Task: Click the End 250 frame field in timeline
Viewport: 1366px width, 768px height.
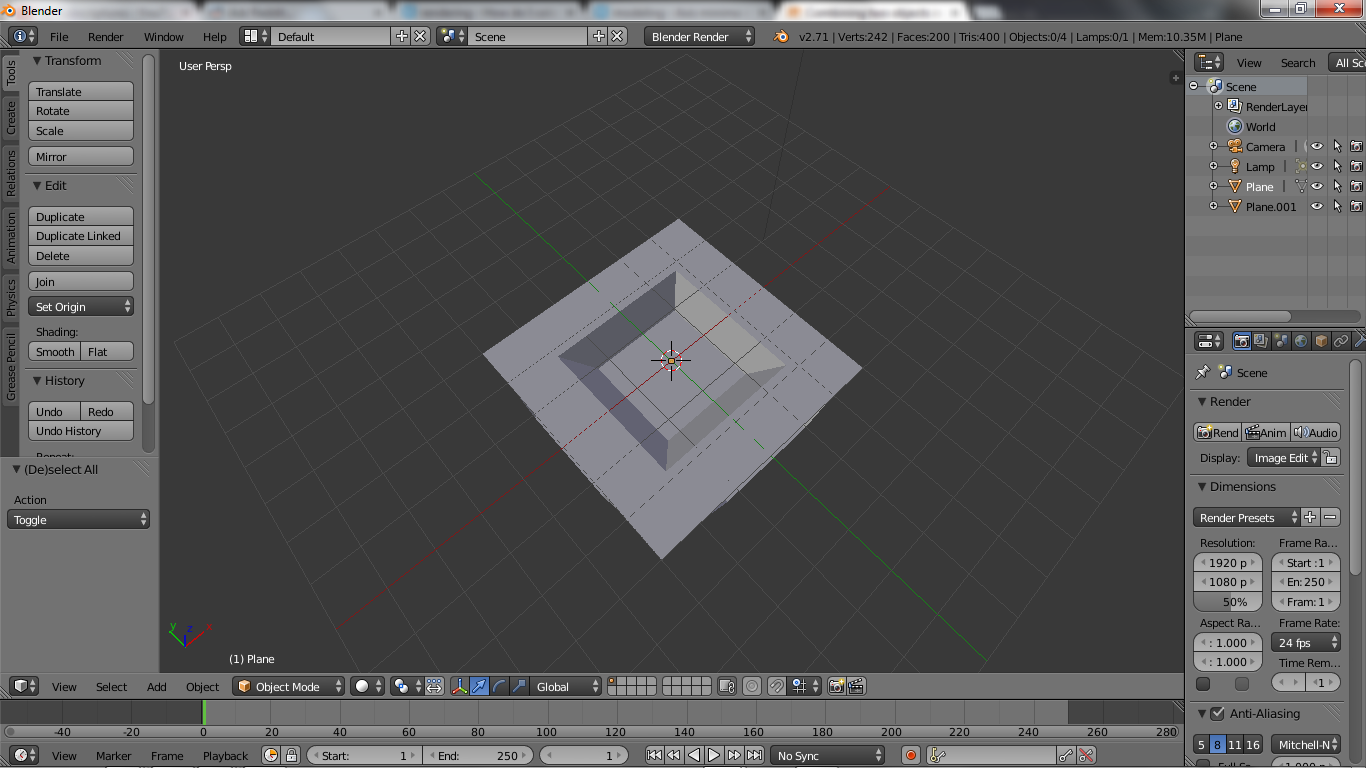Action: pos(478,755)
